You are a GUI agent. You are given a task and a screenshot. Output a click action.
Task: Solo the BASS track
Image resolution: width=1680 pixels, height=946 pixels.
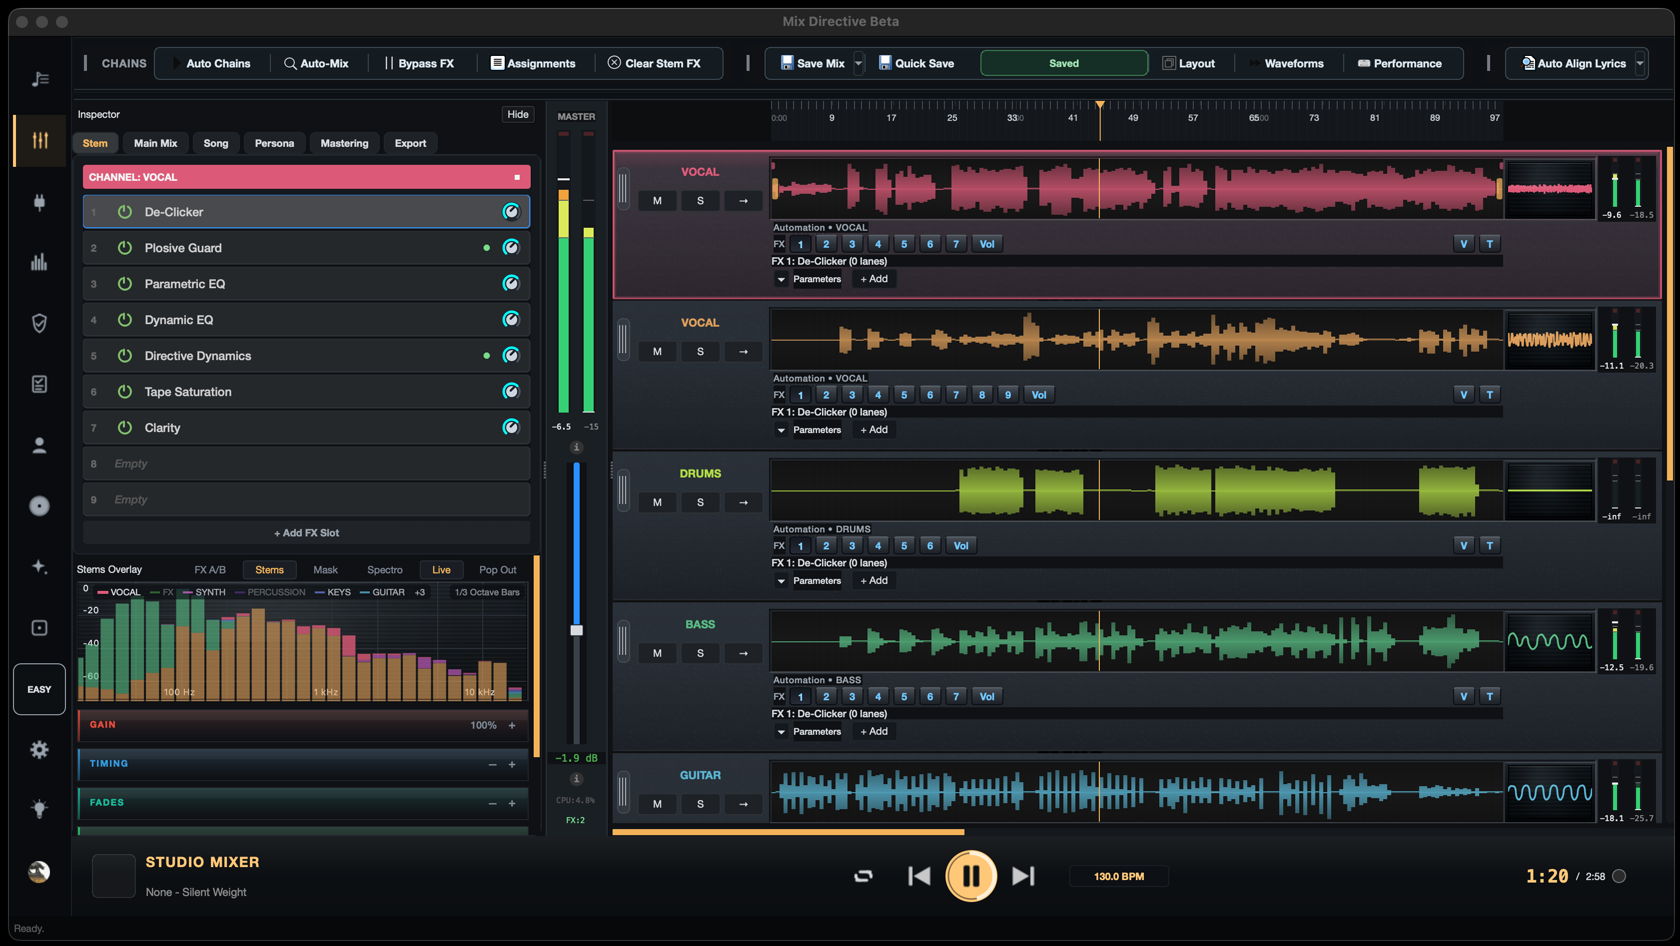tap(700, 654)
